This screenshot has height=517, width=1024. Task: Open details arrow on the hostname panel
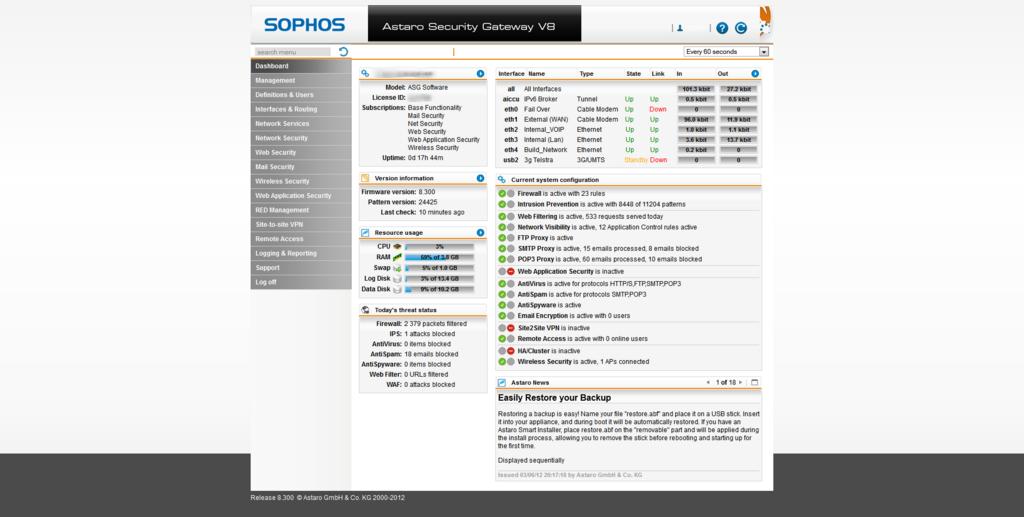[480, 74]
